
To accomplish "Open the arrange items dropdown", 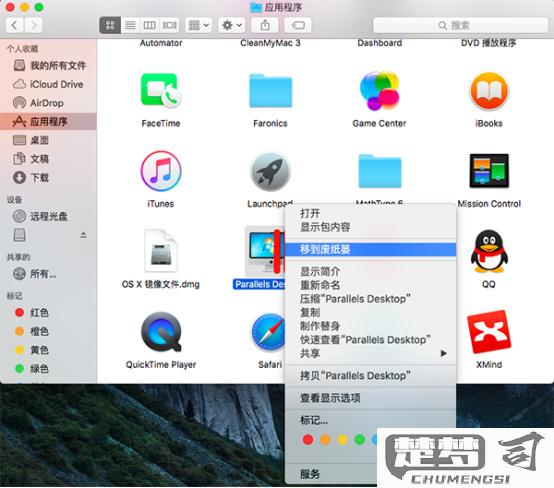I will click(x=199, y=25).
